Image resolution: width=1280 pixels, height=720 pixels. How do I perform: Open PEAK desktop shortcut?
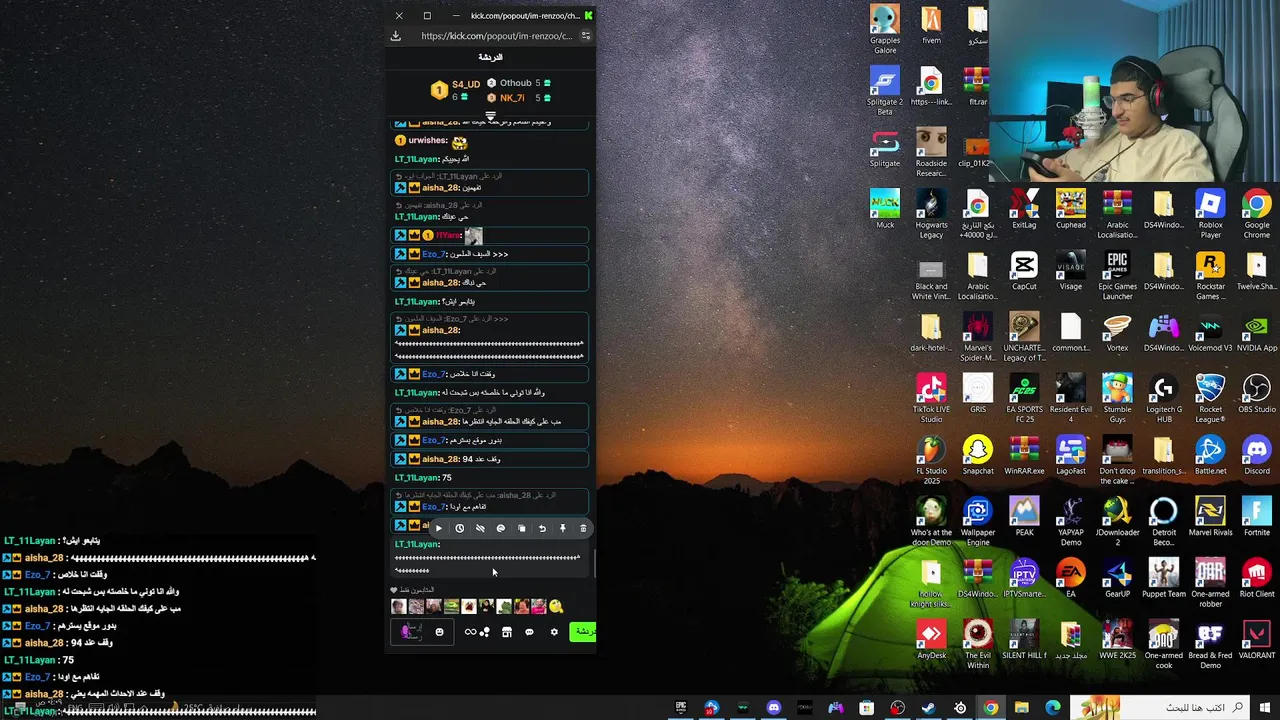coord(1024,516)
